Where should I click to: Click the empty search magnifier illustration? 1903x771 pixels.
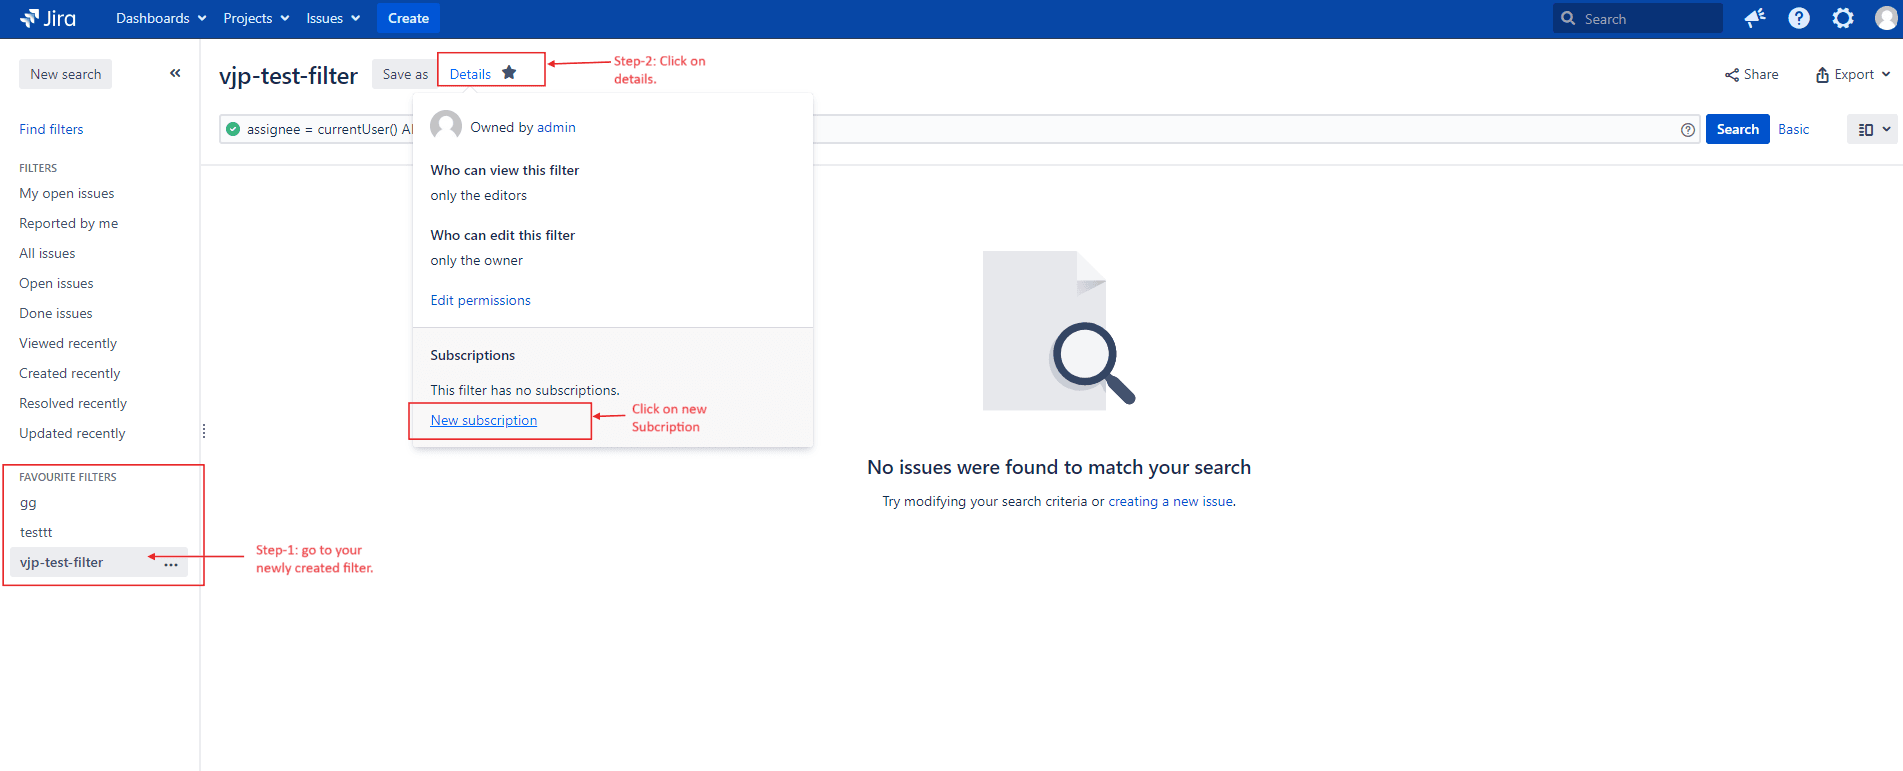(1059, 330)
